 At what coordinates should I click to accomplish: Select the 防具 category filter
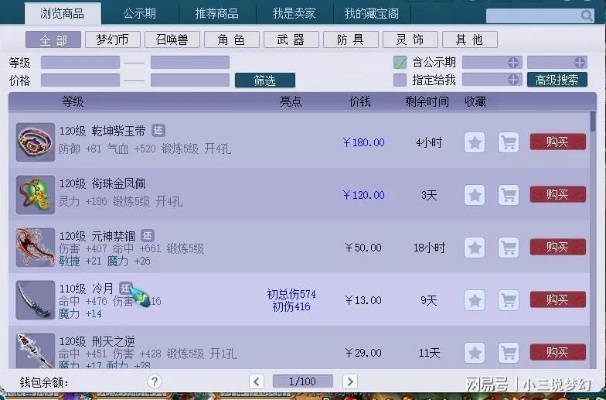pos(351,39)
